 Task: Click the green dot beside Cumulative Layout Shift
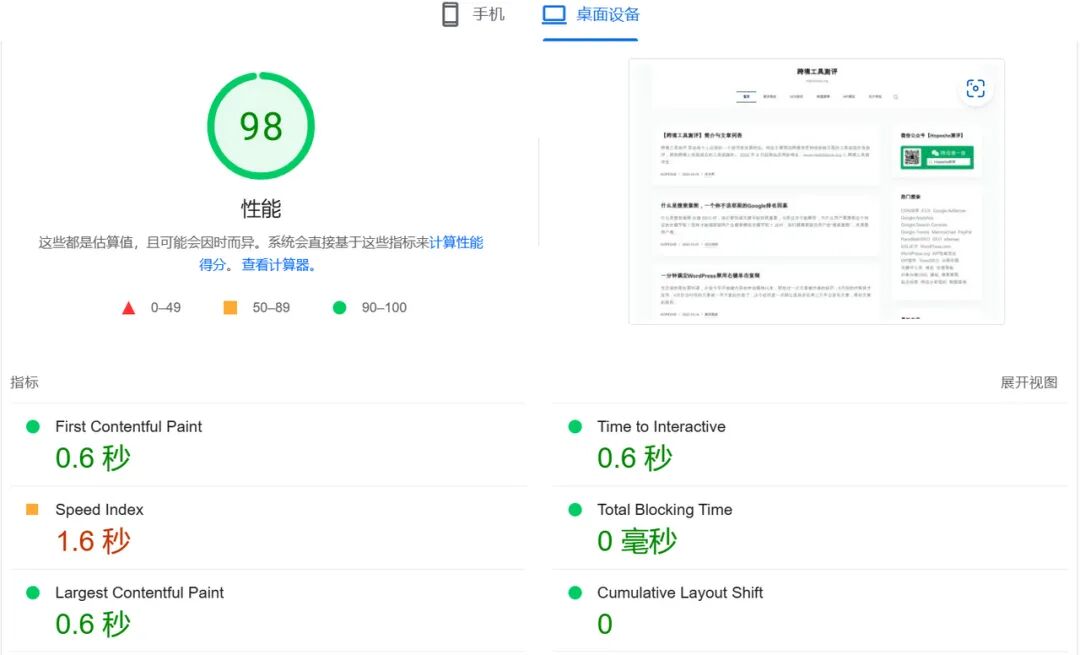pos(575,592)
